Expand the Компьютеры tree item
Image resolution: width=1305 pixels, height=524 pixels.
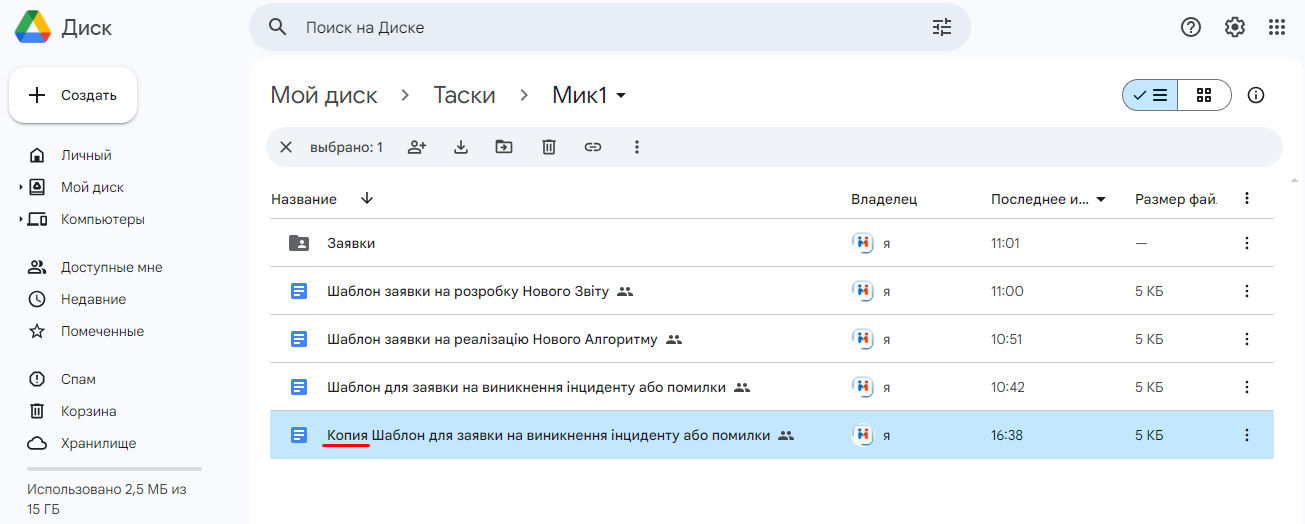coord(20,219)
